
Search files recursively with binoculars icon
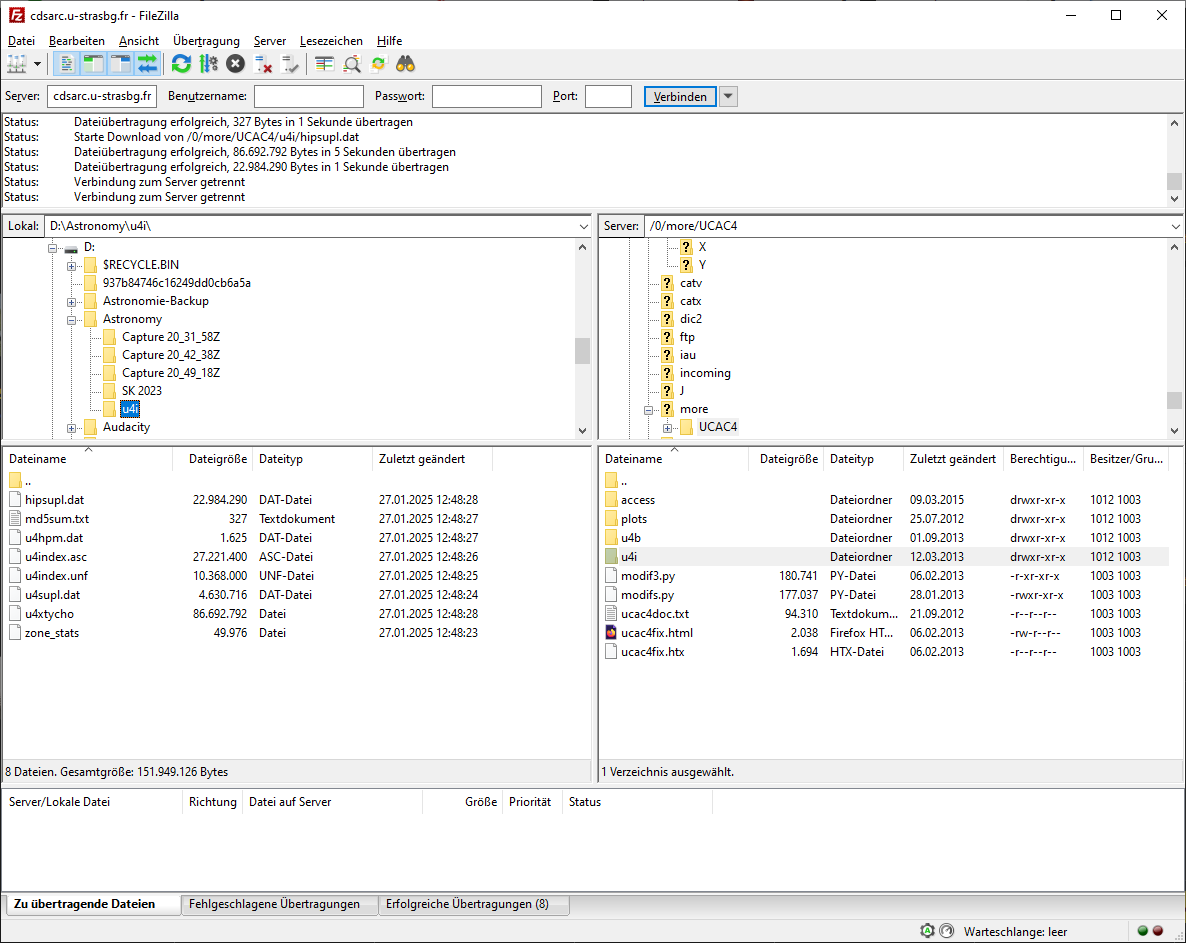405,64
